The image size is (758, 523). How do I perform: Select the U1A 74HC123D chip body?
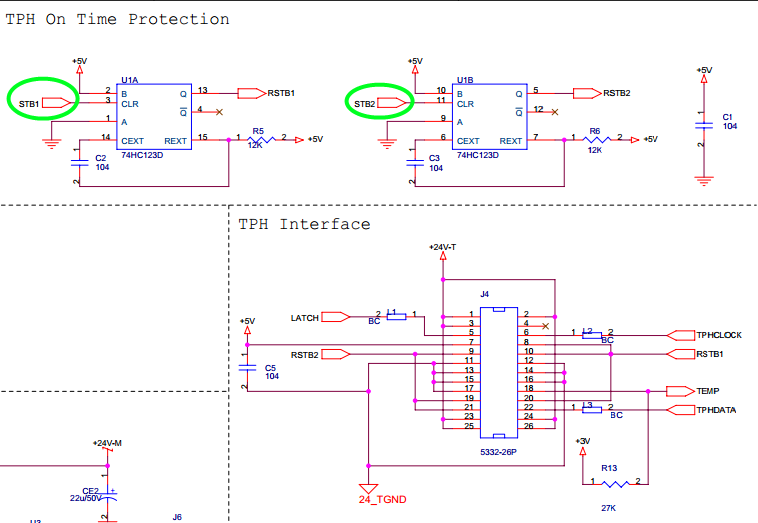[154, 116]
